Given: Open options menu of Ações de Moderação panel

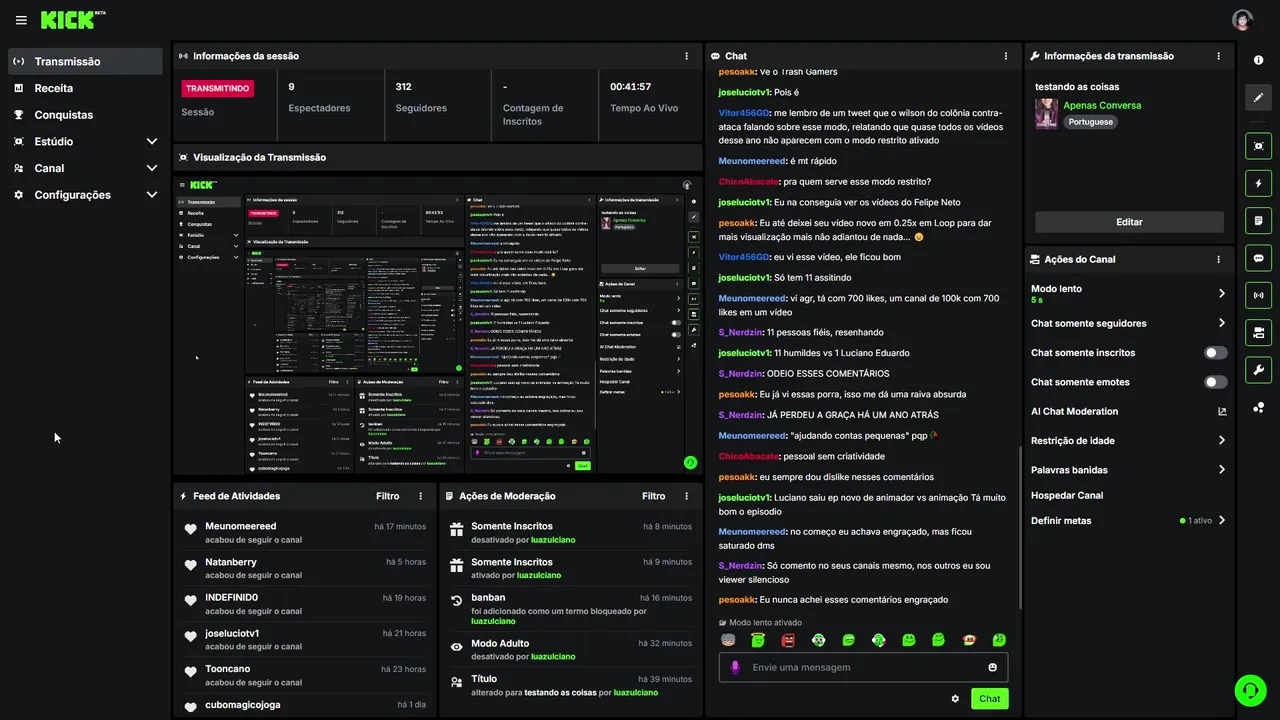Looking at the screenshot, I should (686, 496).
